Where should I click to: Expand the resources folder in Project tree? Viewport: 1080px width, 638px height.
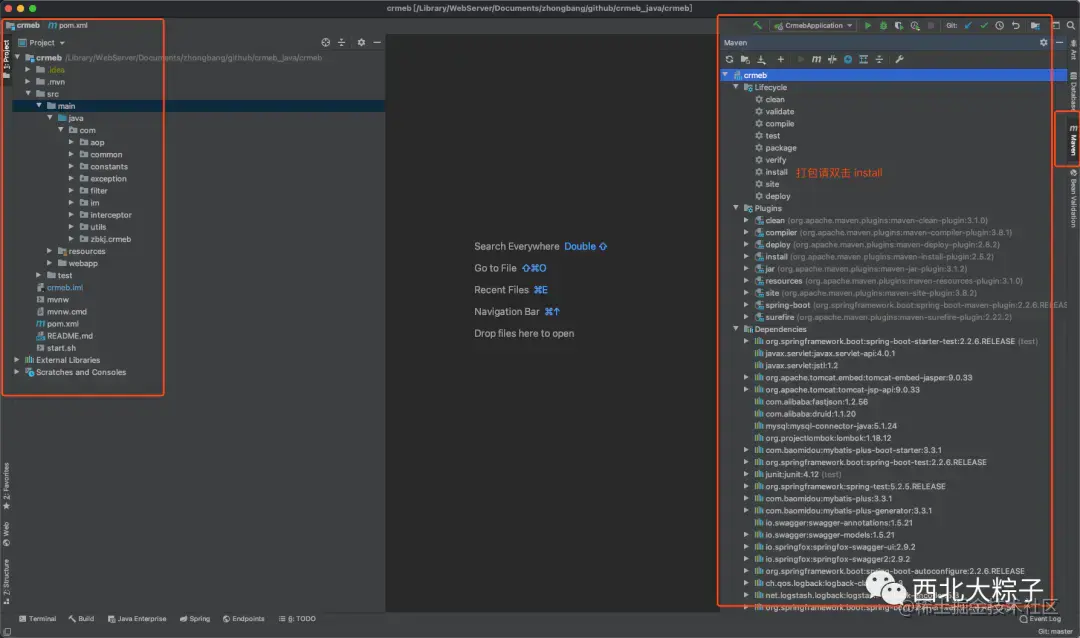coord(49,251)
